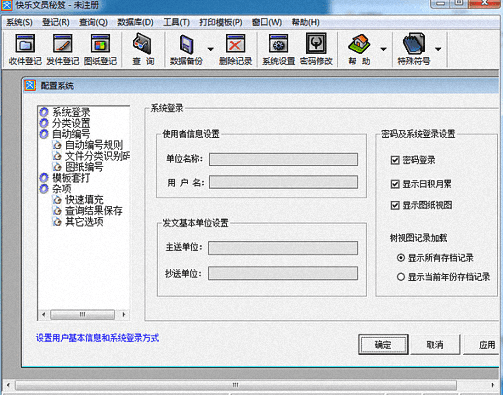Open the 系统(S) menu
503x395 pixels.
pos(19,22)
